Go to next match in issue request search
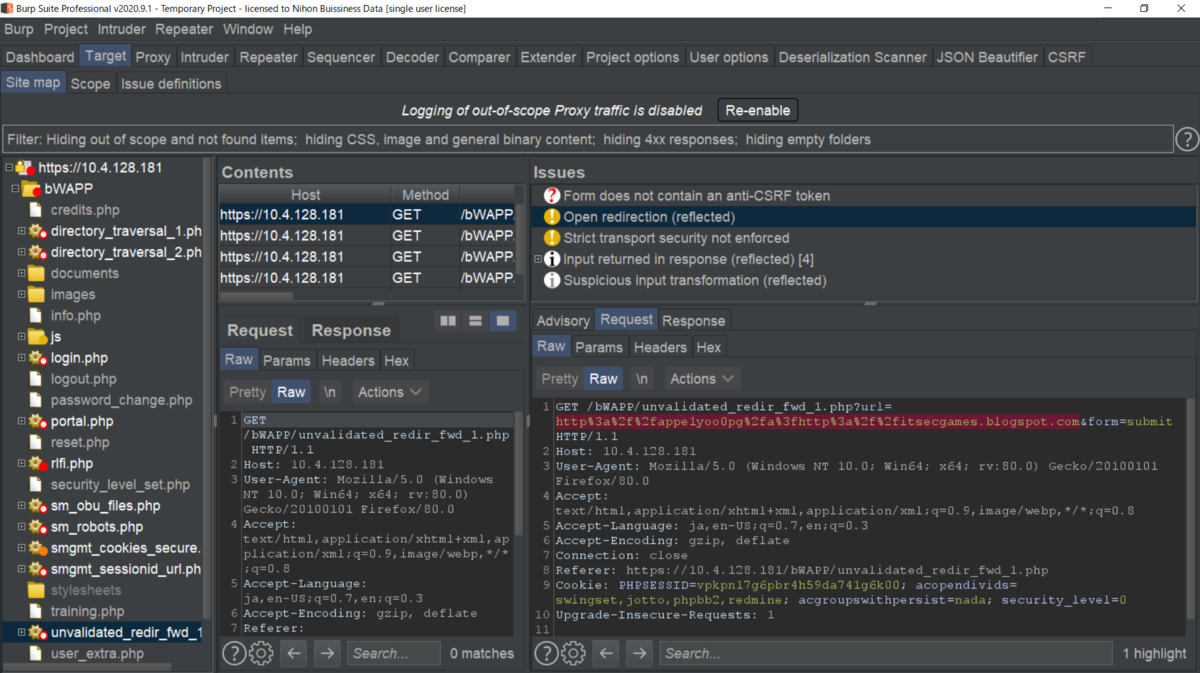 [639, 653]
